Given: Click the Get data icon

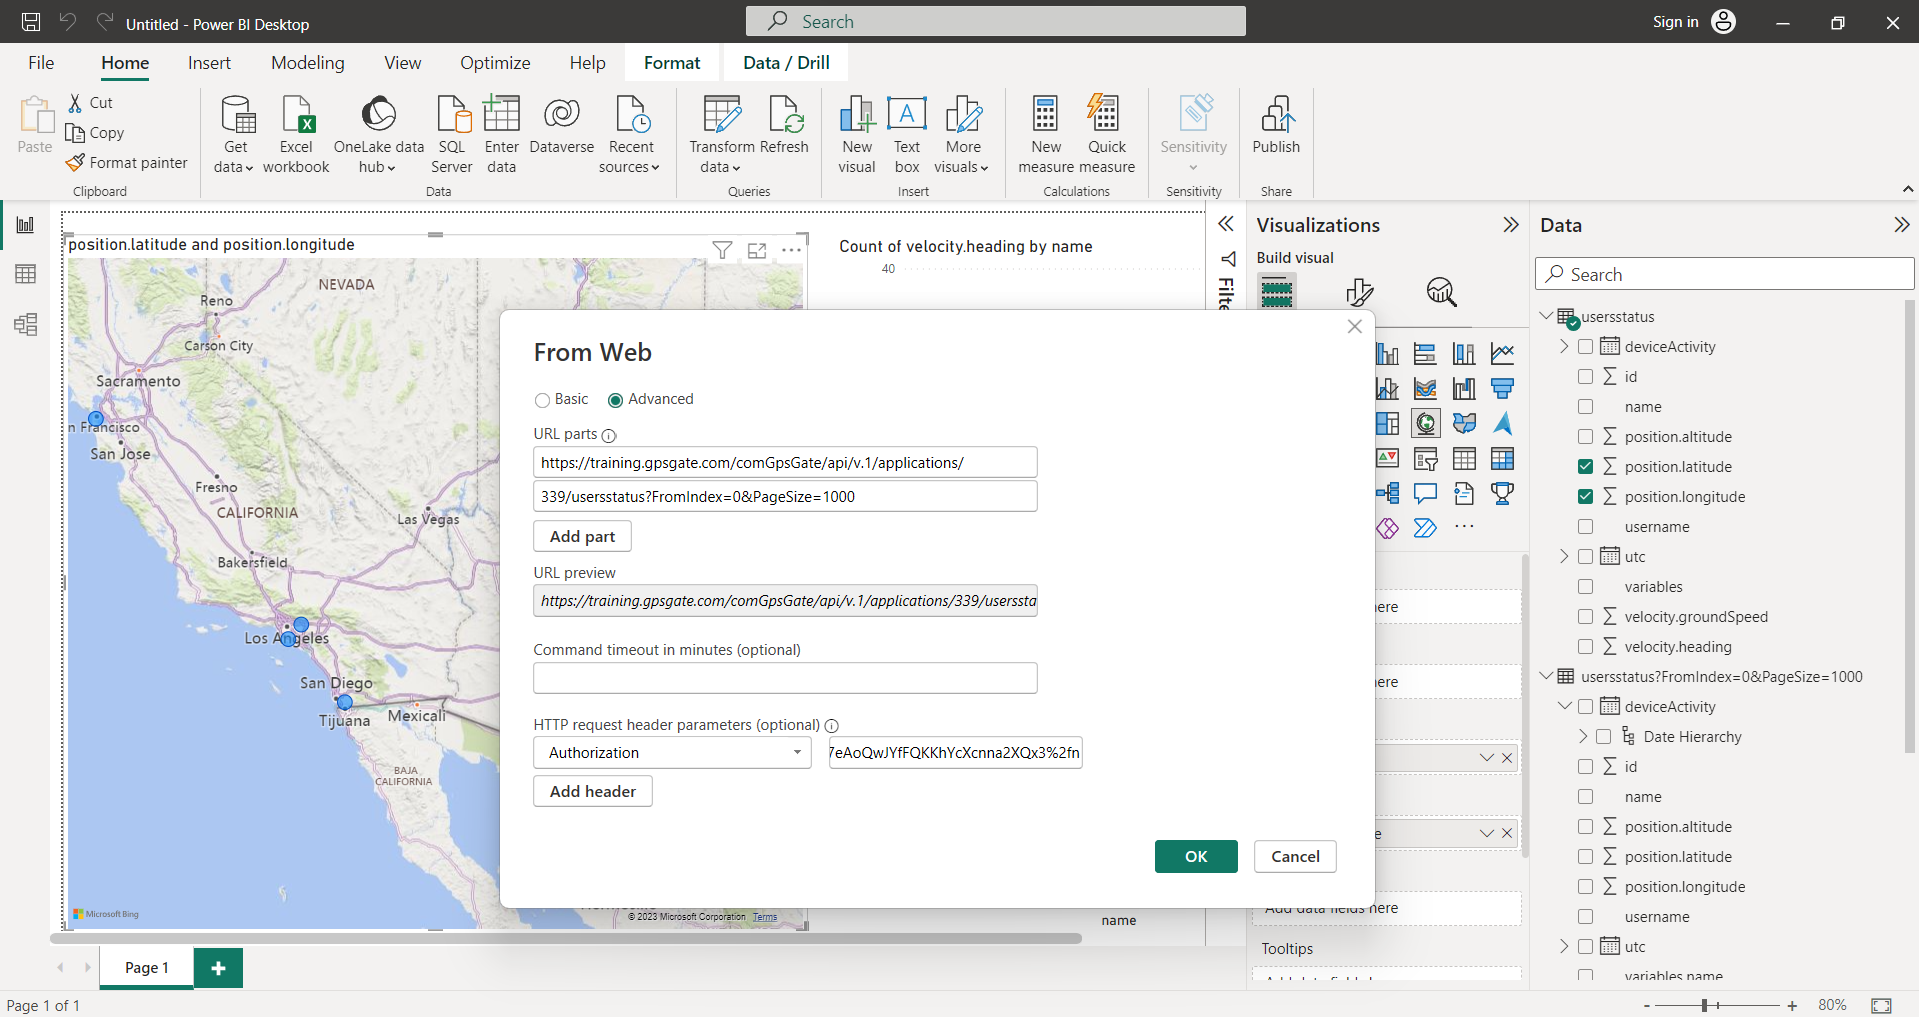Looking at the screenshot, I should pos(236,116).
